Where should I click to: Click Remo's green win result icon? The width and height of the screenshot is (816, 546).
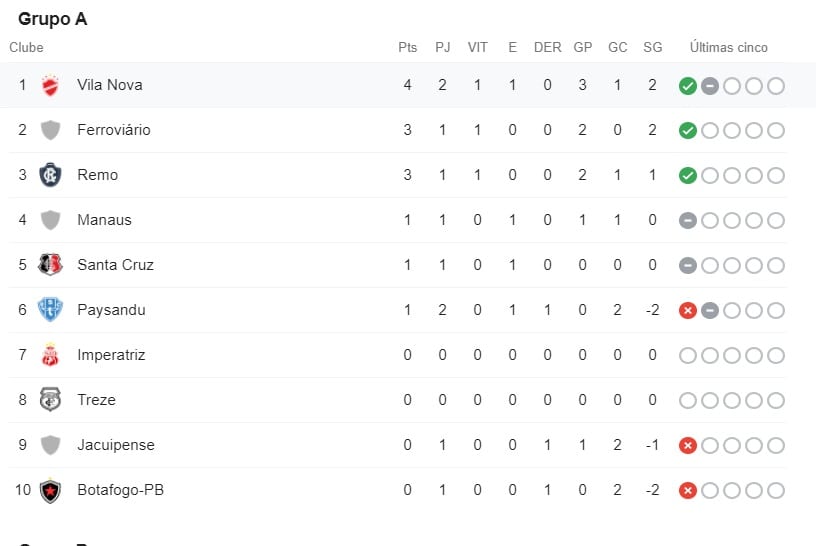click(687, 176)
